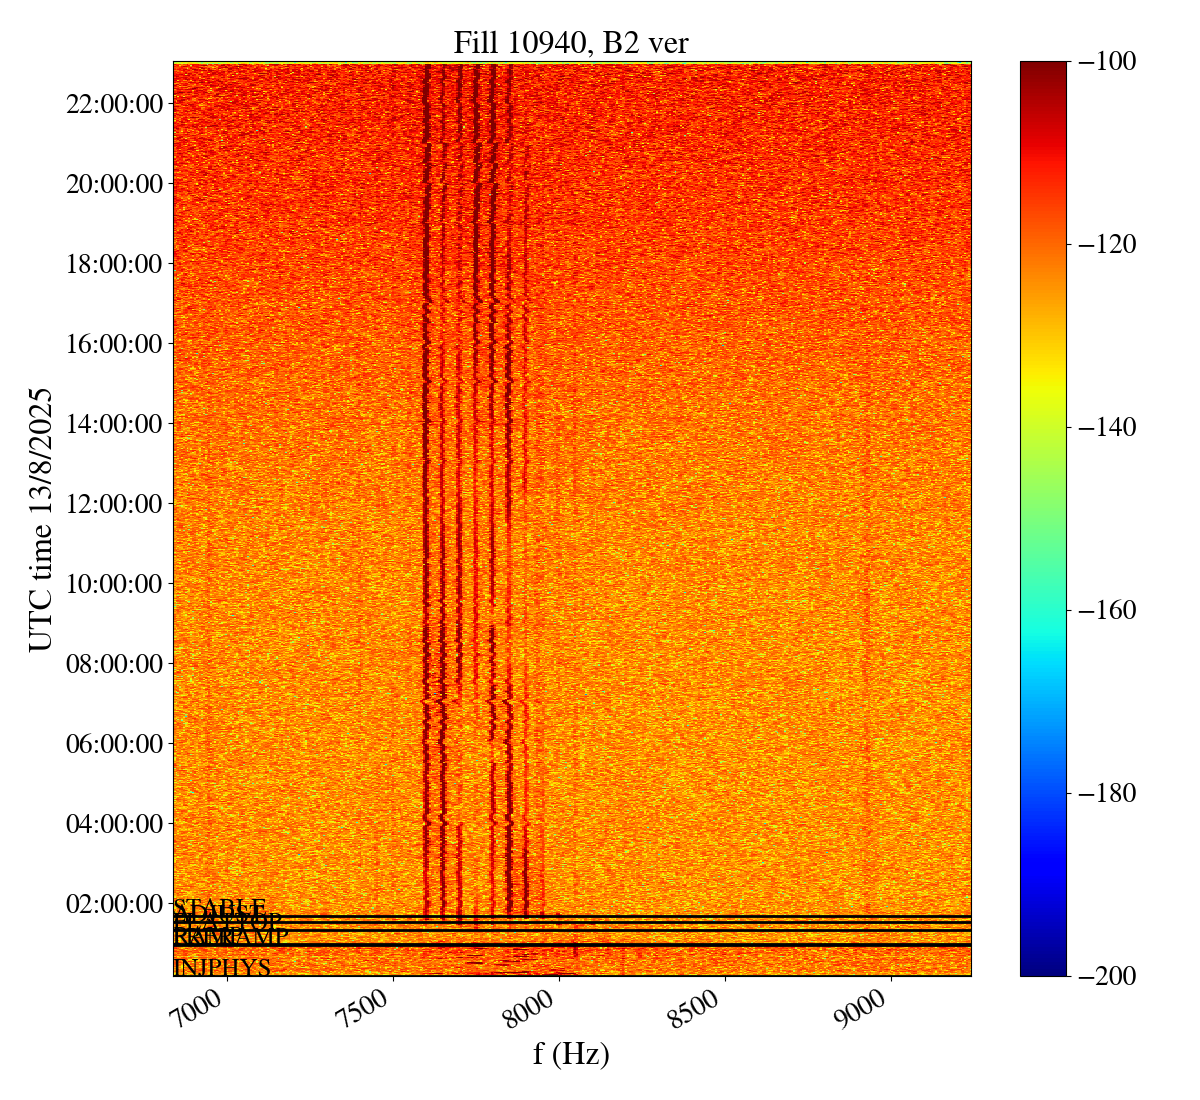1200x1100 pixels.
Task: Click the "f (Hz)" x-axis label
Action: tap(571, 1053)
